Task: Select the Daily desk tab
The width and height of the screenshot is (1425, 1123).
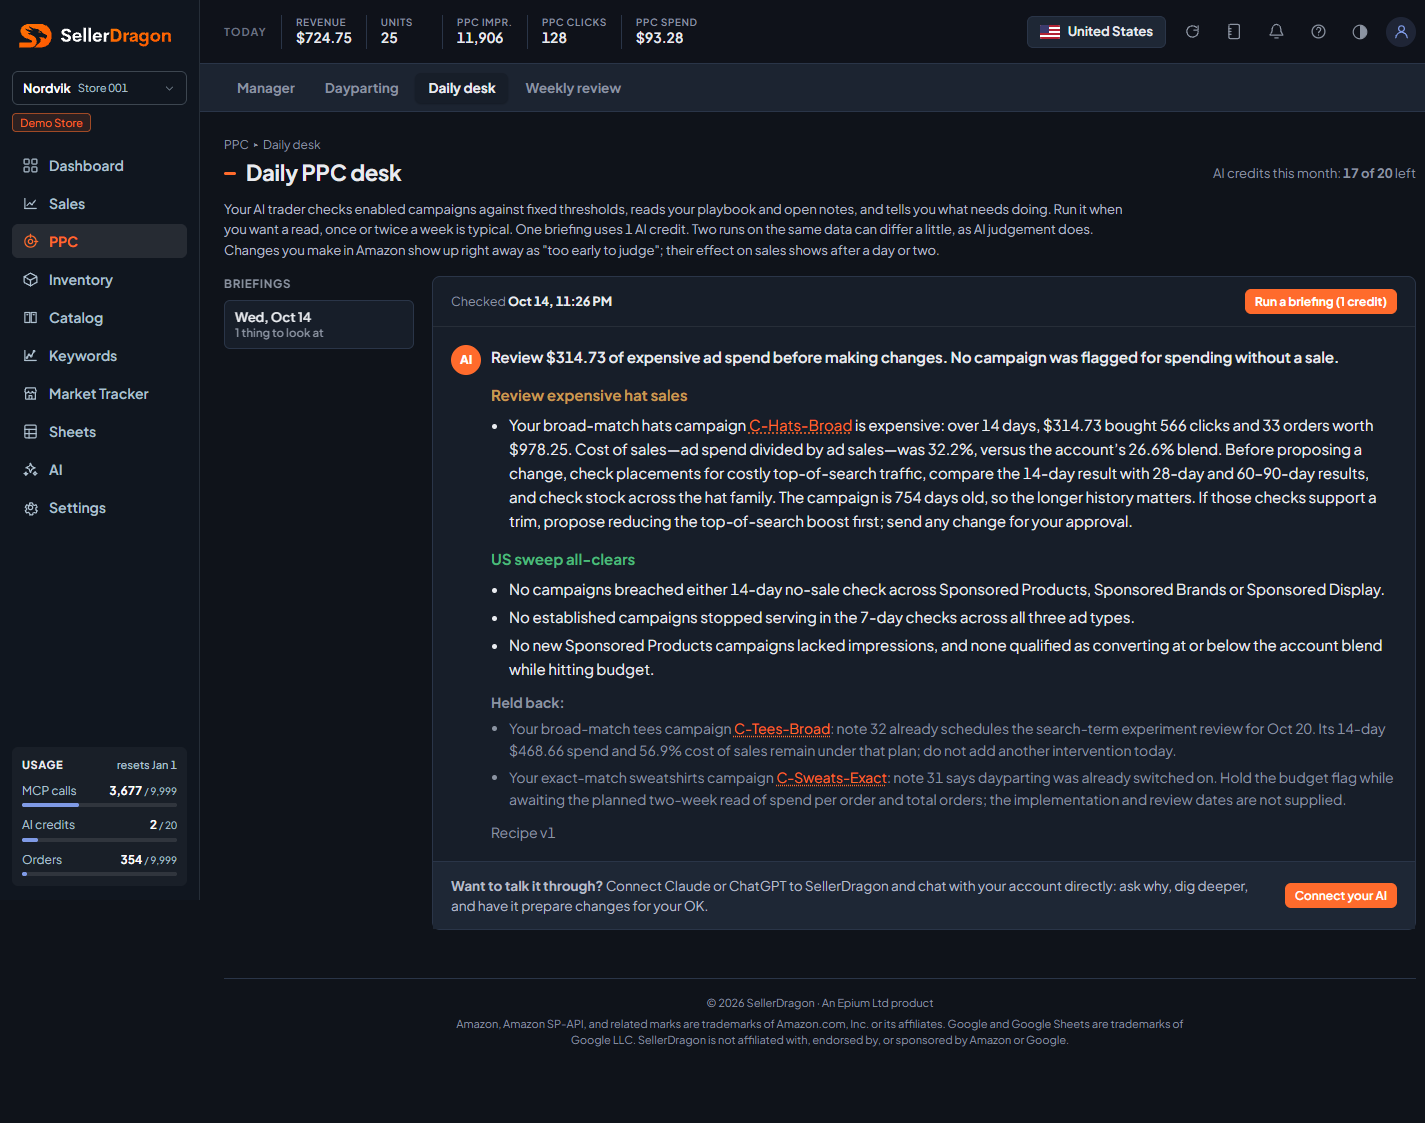Action: pos(462,88)
